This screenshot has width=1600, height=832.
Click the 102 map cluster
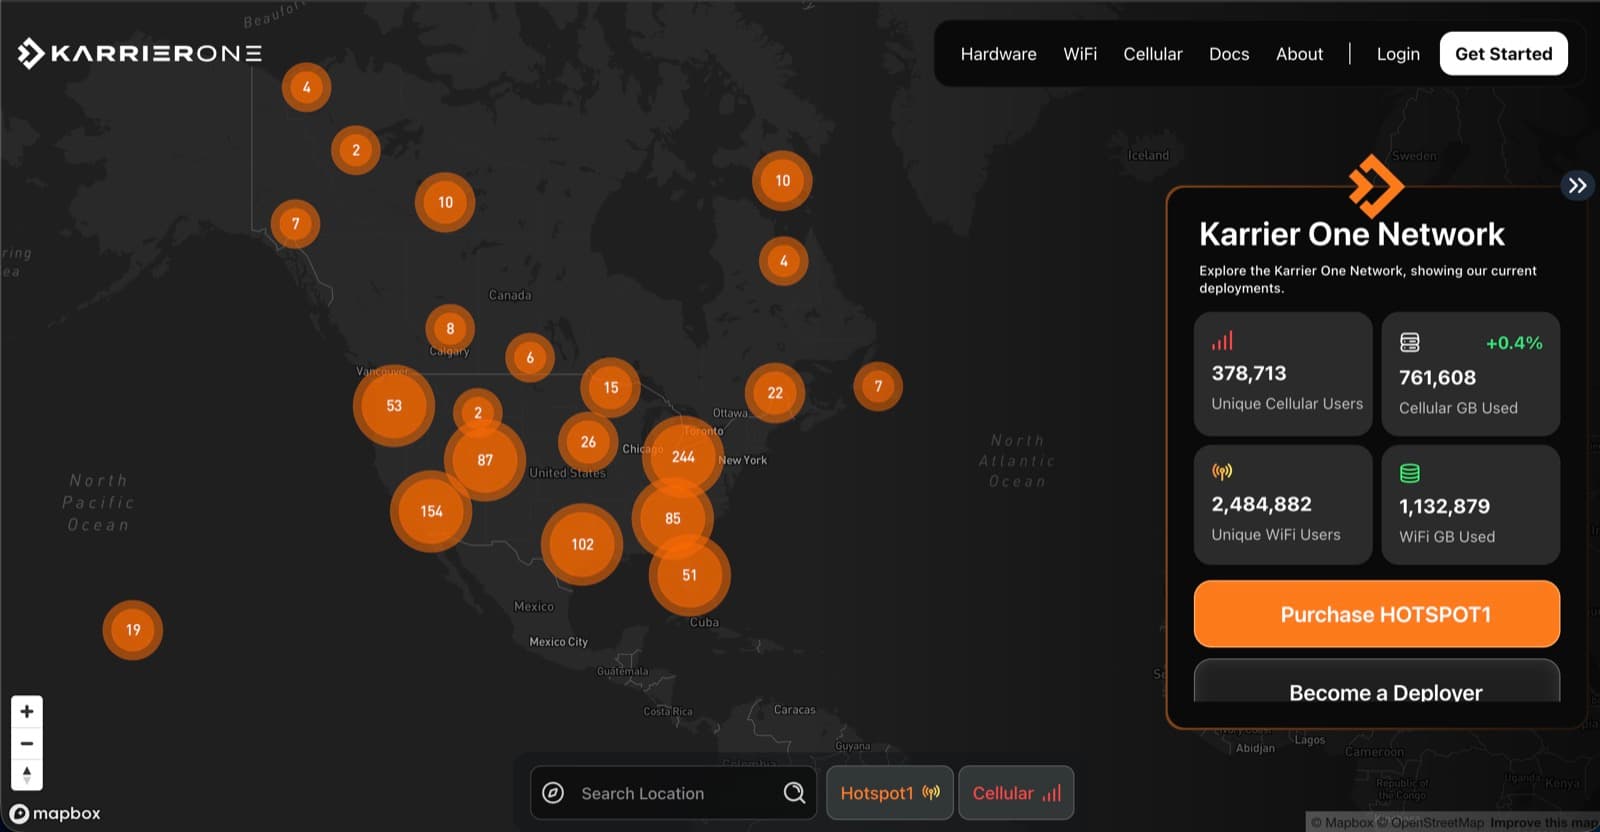pyautogui.click(x=582, y=544)
